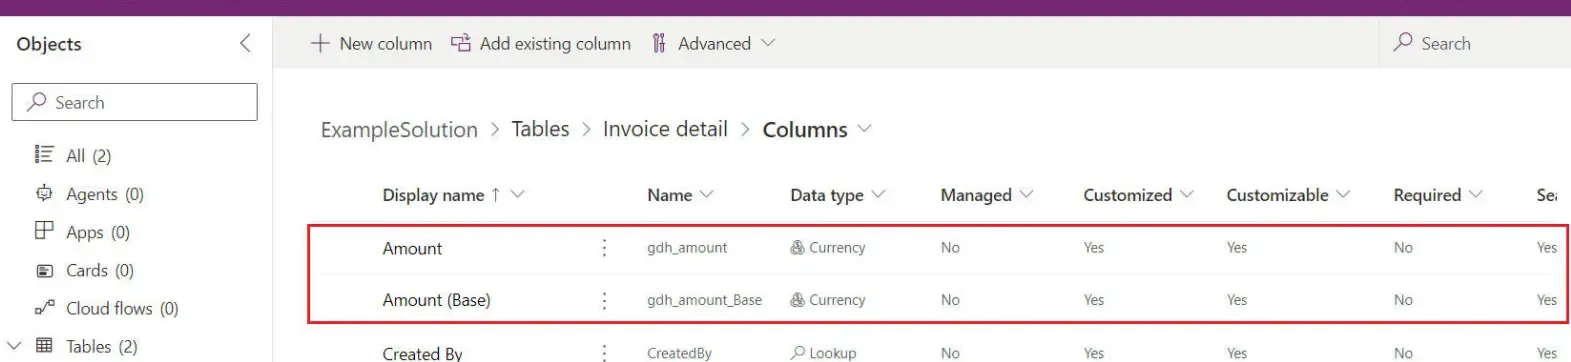Click the Advanced tools icon
This screenshot has width=1571, height=362.
[x=659, y=43]
